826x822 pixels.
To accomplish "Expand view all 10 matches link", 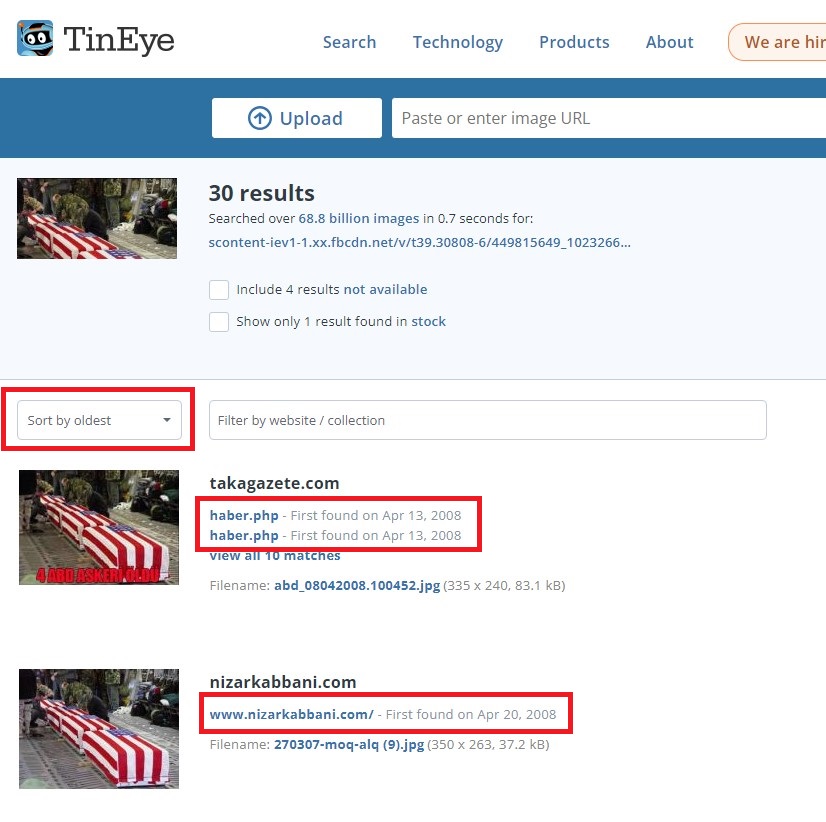I will 275,555.
